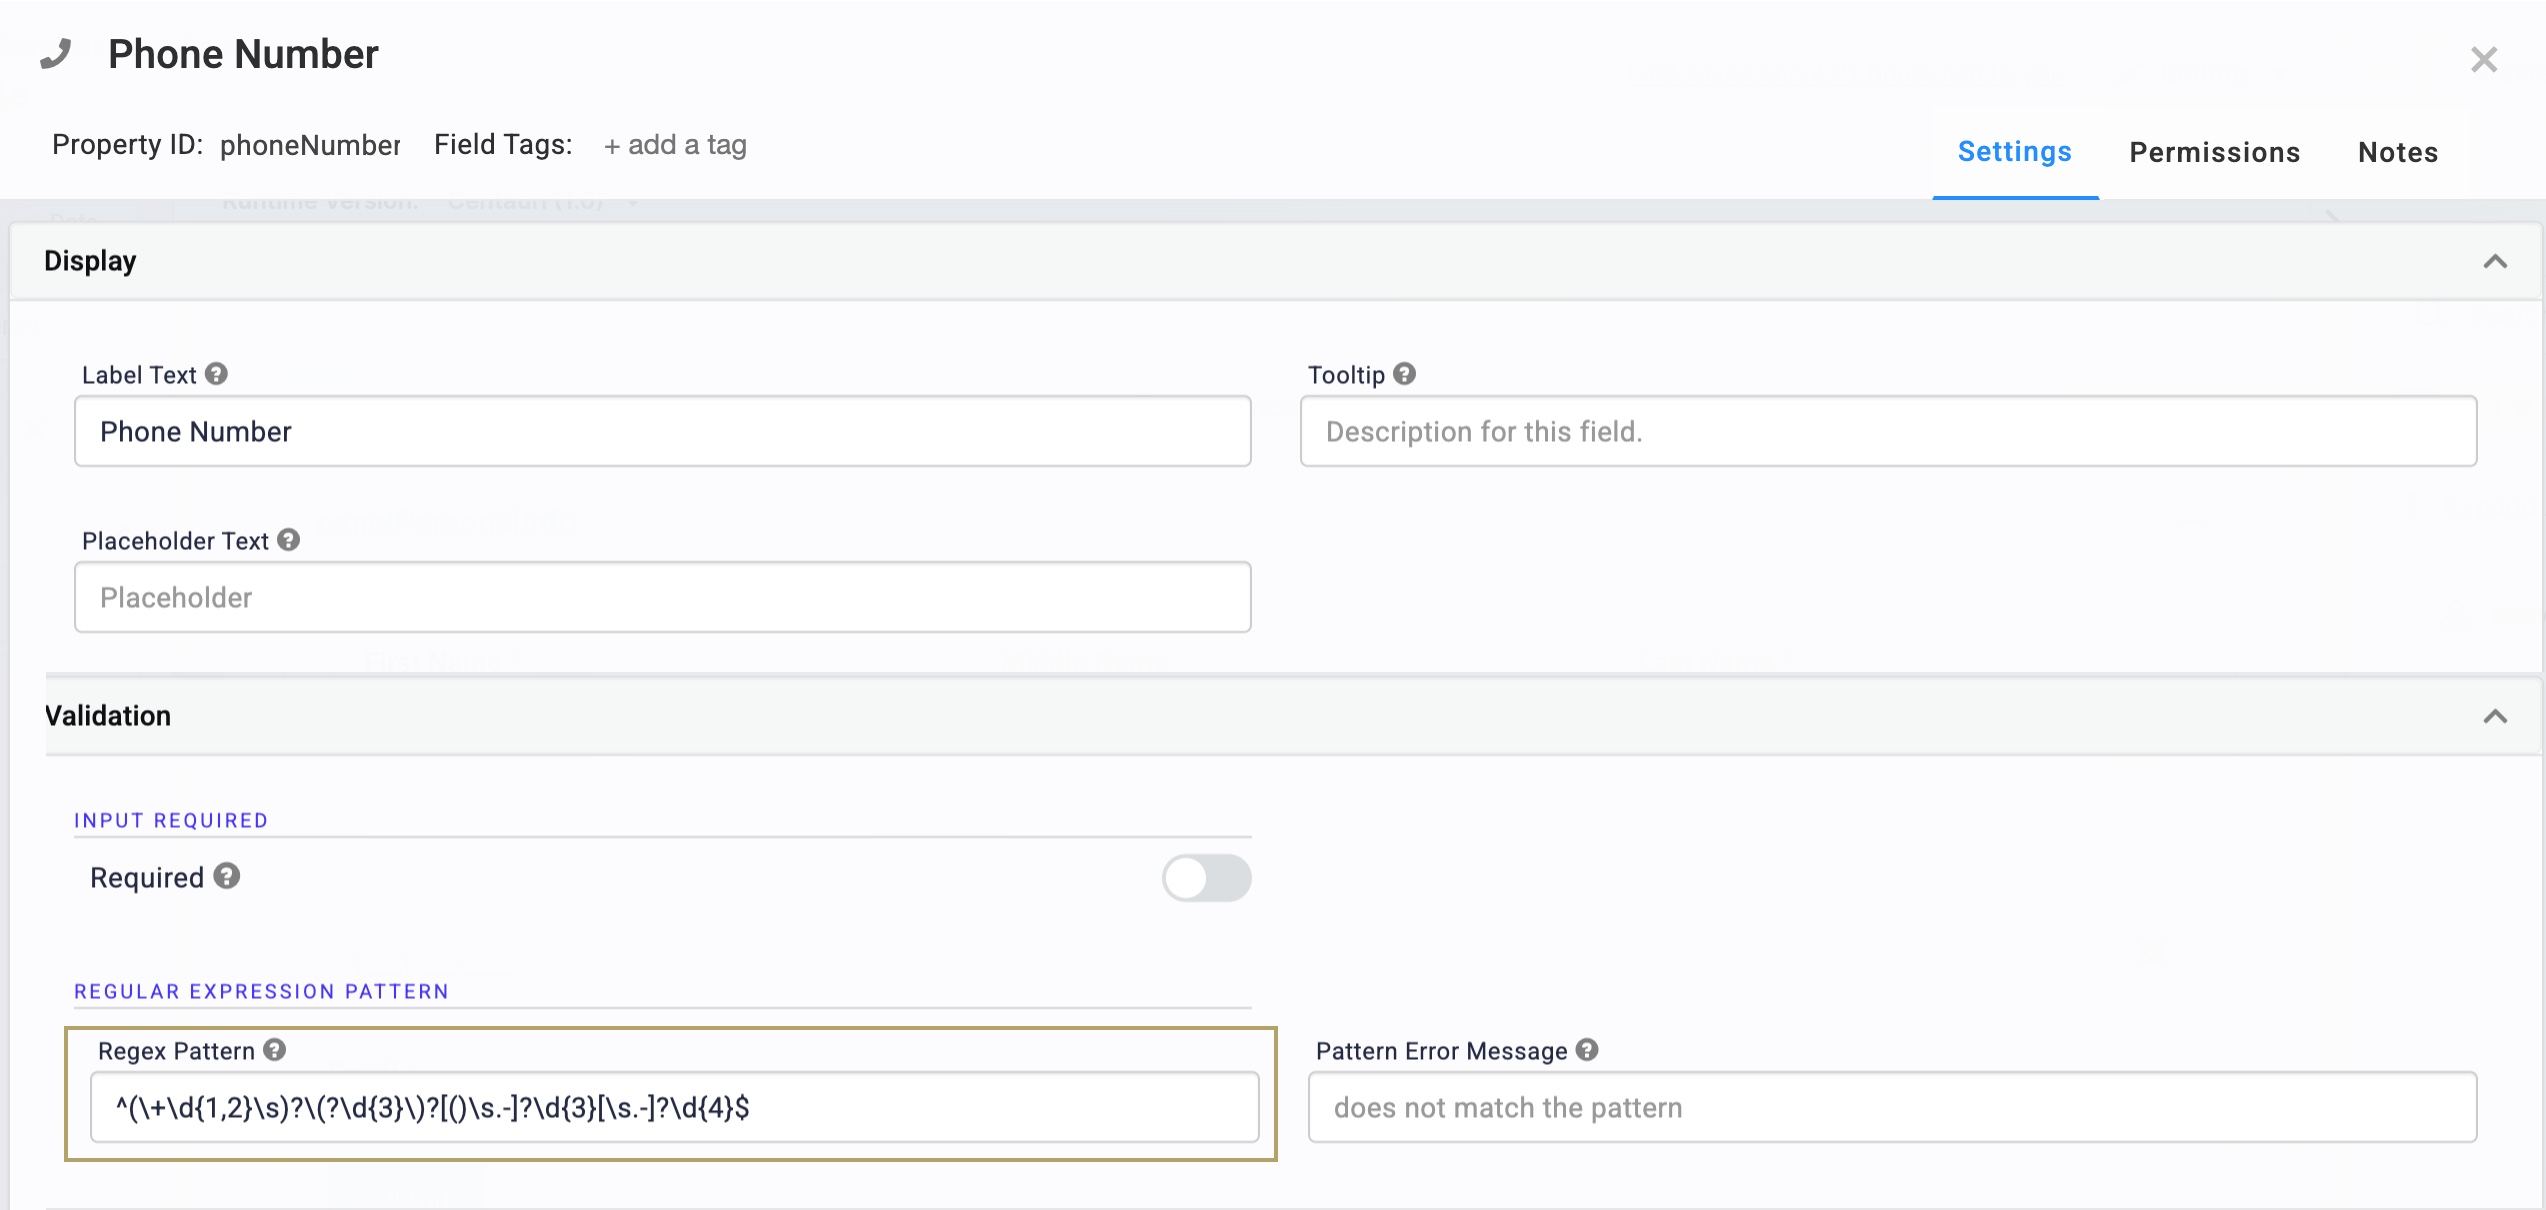Switch to the Permissions tab
The image size is (2546, 1210).
point(2214,152)
